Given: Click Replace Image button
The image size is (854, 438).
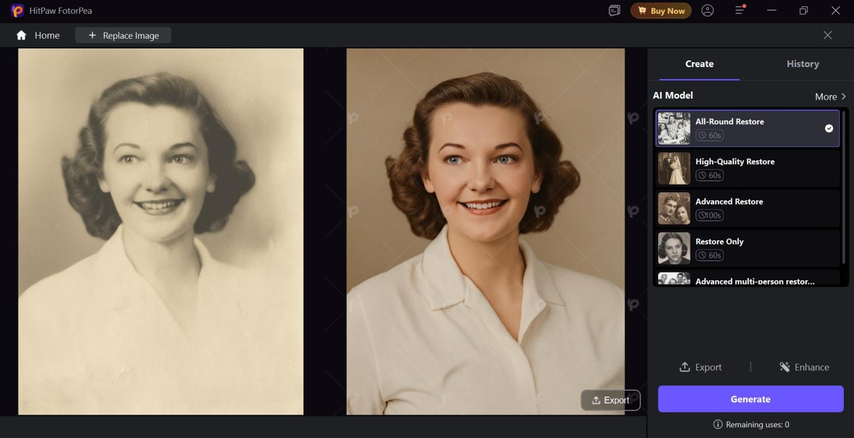Looking at the screenshot, I should pyautogui.click(x=123, y=35).
